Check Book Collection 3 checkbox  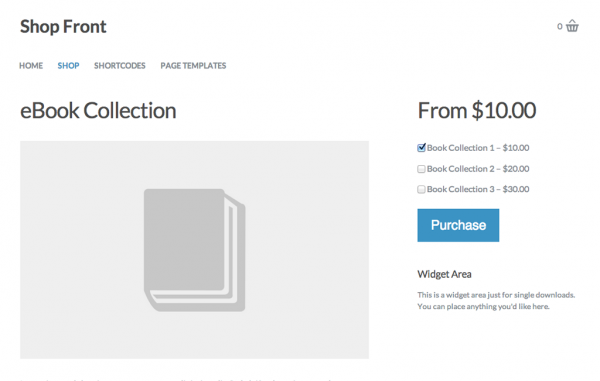point(421,189)
